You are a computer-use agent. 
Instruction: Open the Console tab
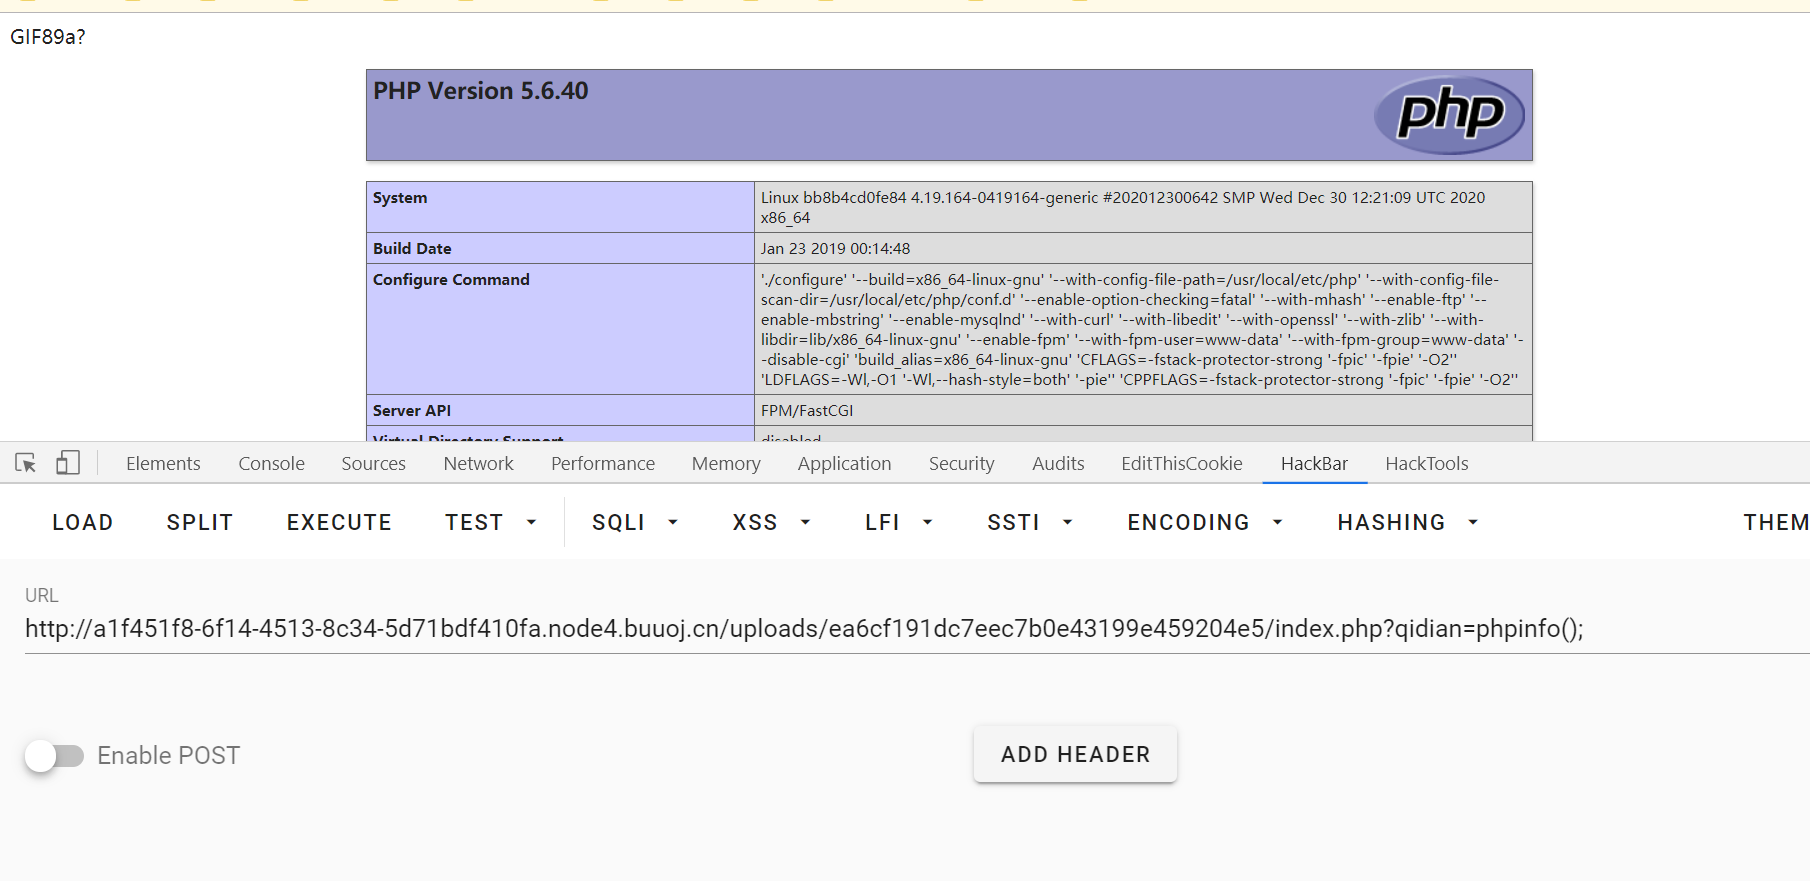(x=271, y=463)
